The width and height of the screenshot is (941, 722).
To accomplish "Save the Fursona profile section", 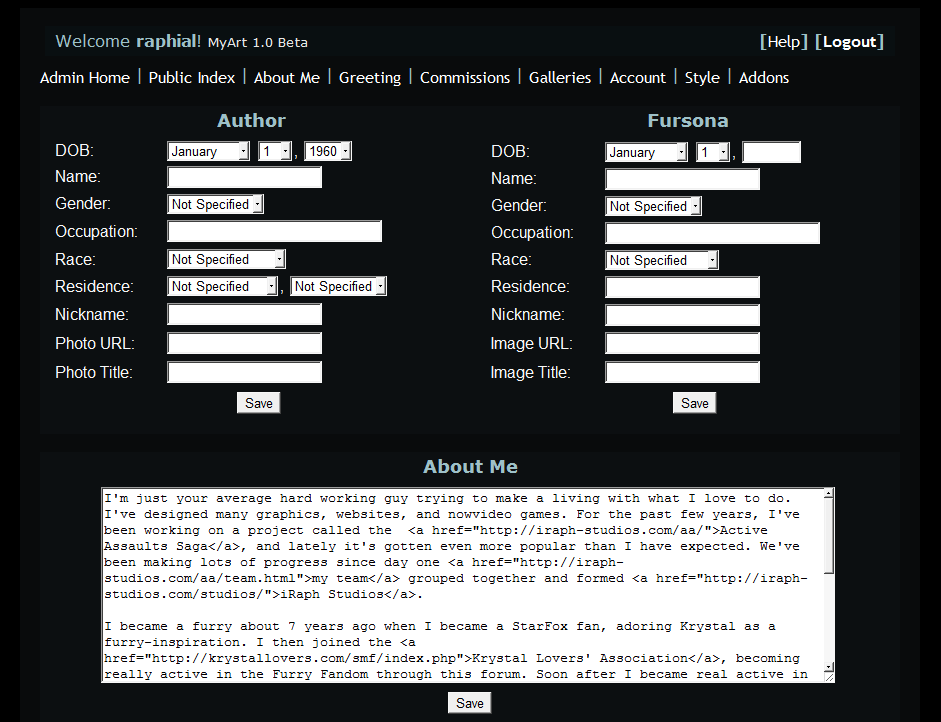I will pyautogui.click(x=694, y=403).
